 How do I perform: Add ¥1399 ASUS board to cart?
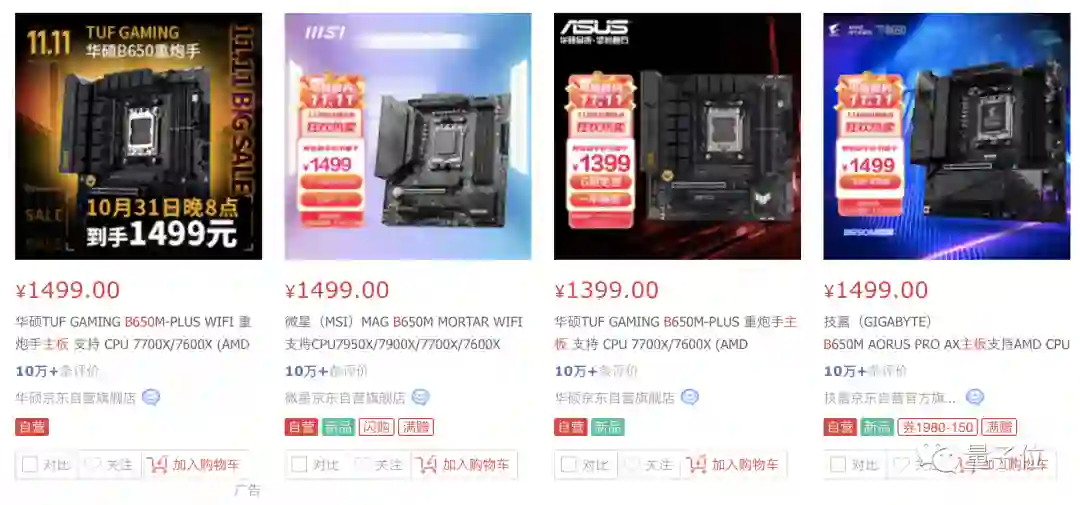coord(734,465)
